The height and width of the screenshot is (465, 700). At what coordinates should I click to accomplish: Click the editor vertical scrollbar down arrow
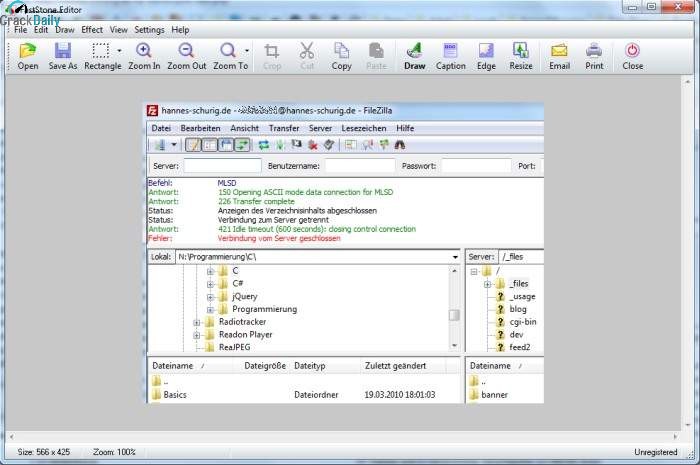686,425
